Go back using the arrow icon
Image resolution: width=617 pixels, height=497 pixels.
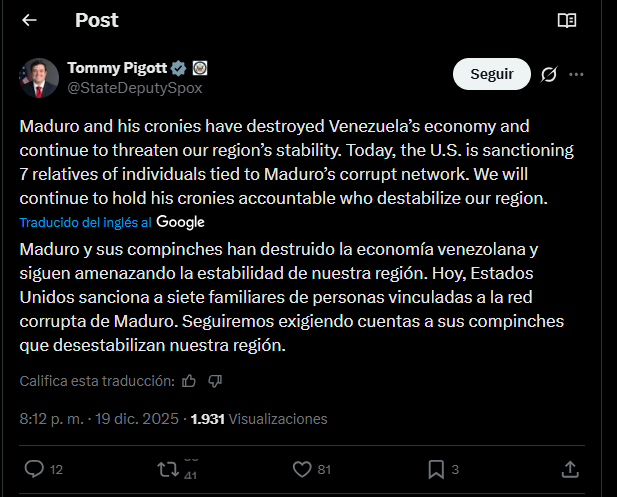click(29, 20)
